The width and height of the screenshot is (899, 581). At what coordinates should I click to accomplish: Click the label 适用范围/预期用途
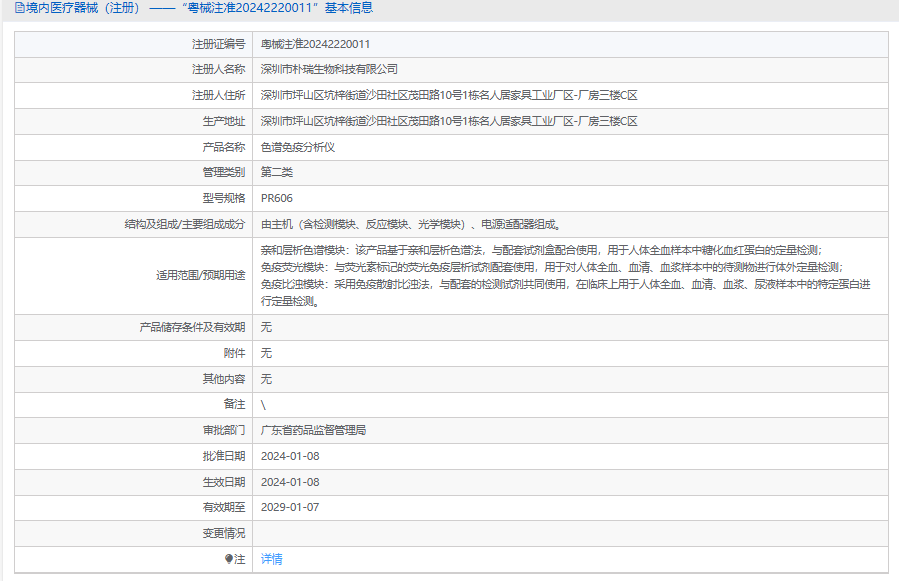[x=201, y=275]
